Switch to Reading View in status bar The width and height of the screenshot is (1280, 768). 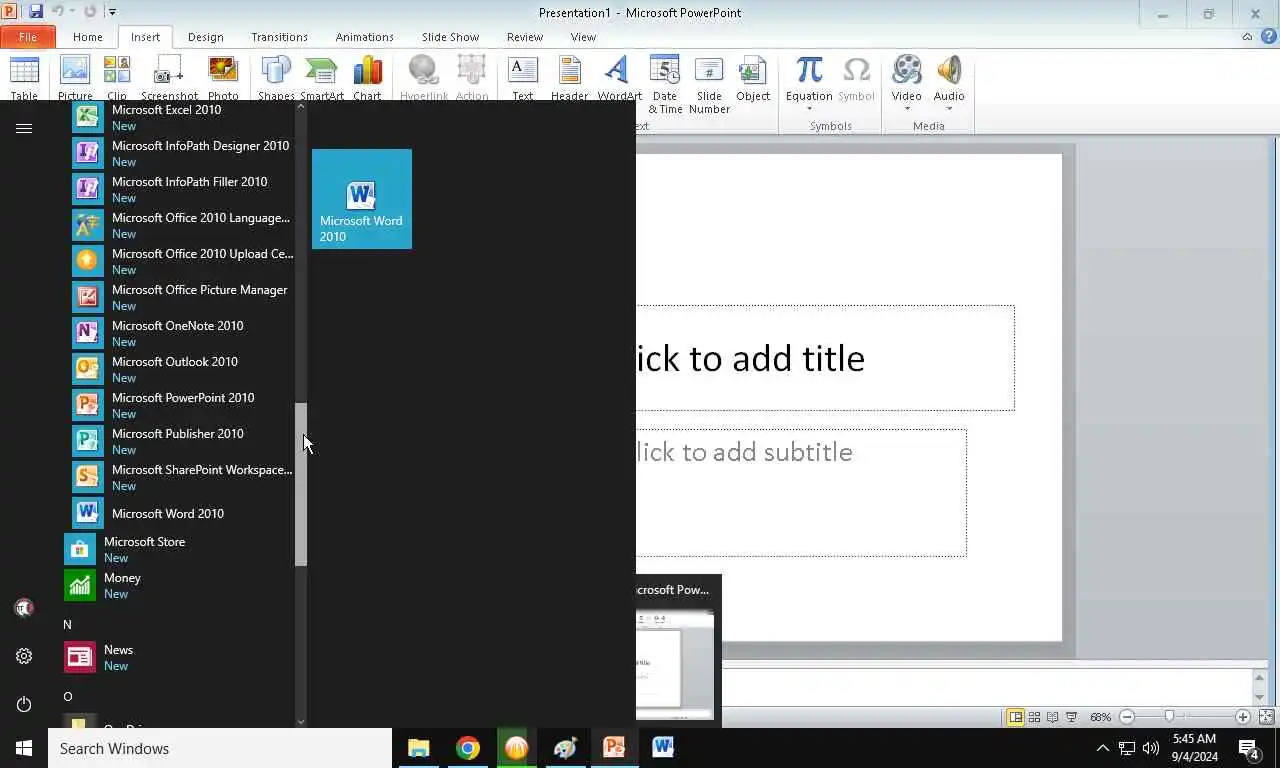click(x=1053, y=717)
